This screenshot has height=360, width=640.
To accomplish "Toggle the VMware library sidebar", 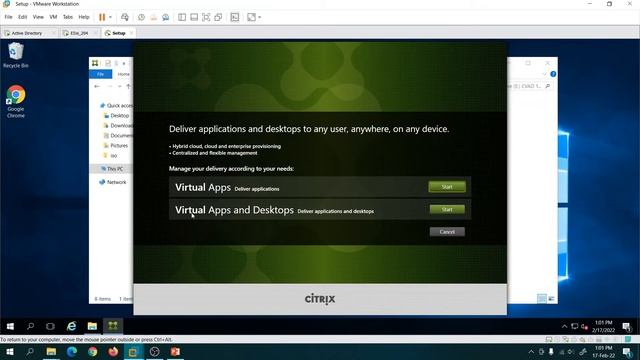I will pyautogui.click(x=182, y=17).
